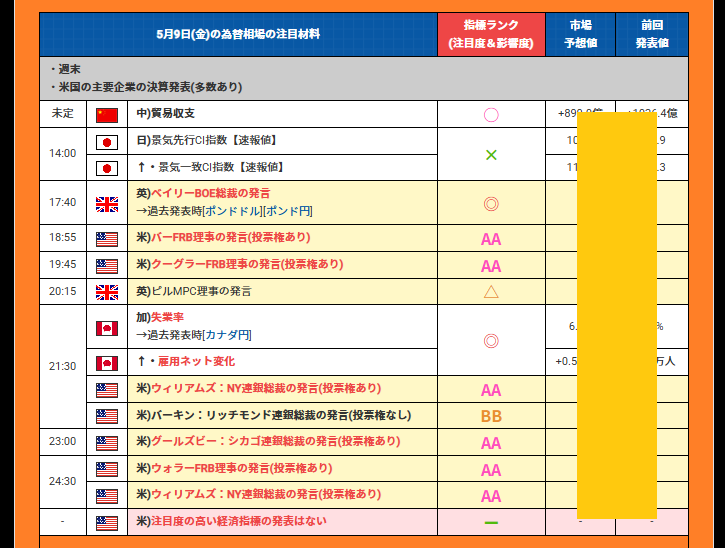
Task: Click the 19:45 time cell
Action: [63, 265]
